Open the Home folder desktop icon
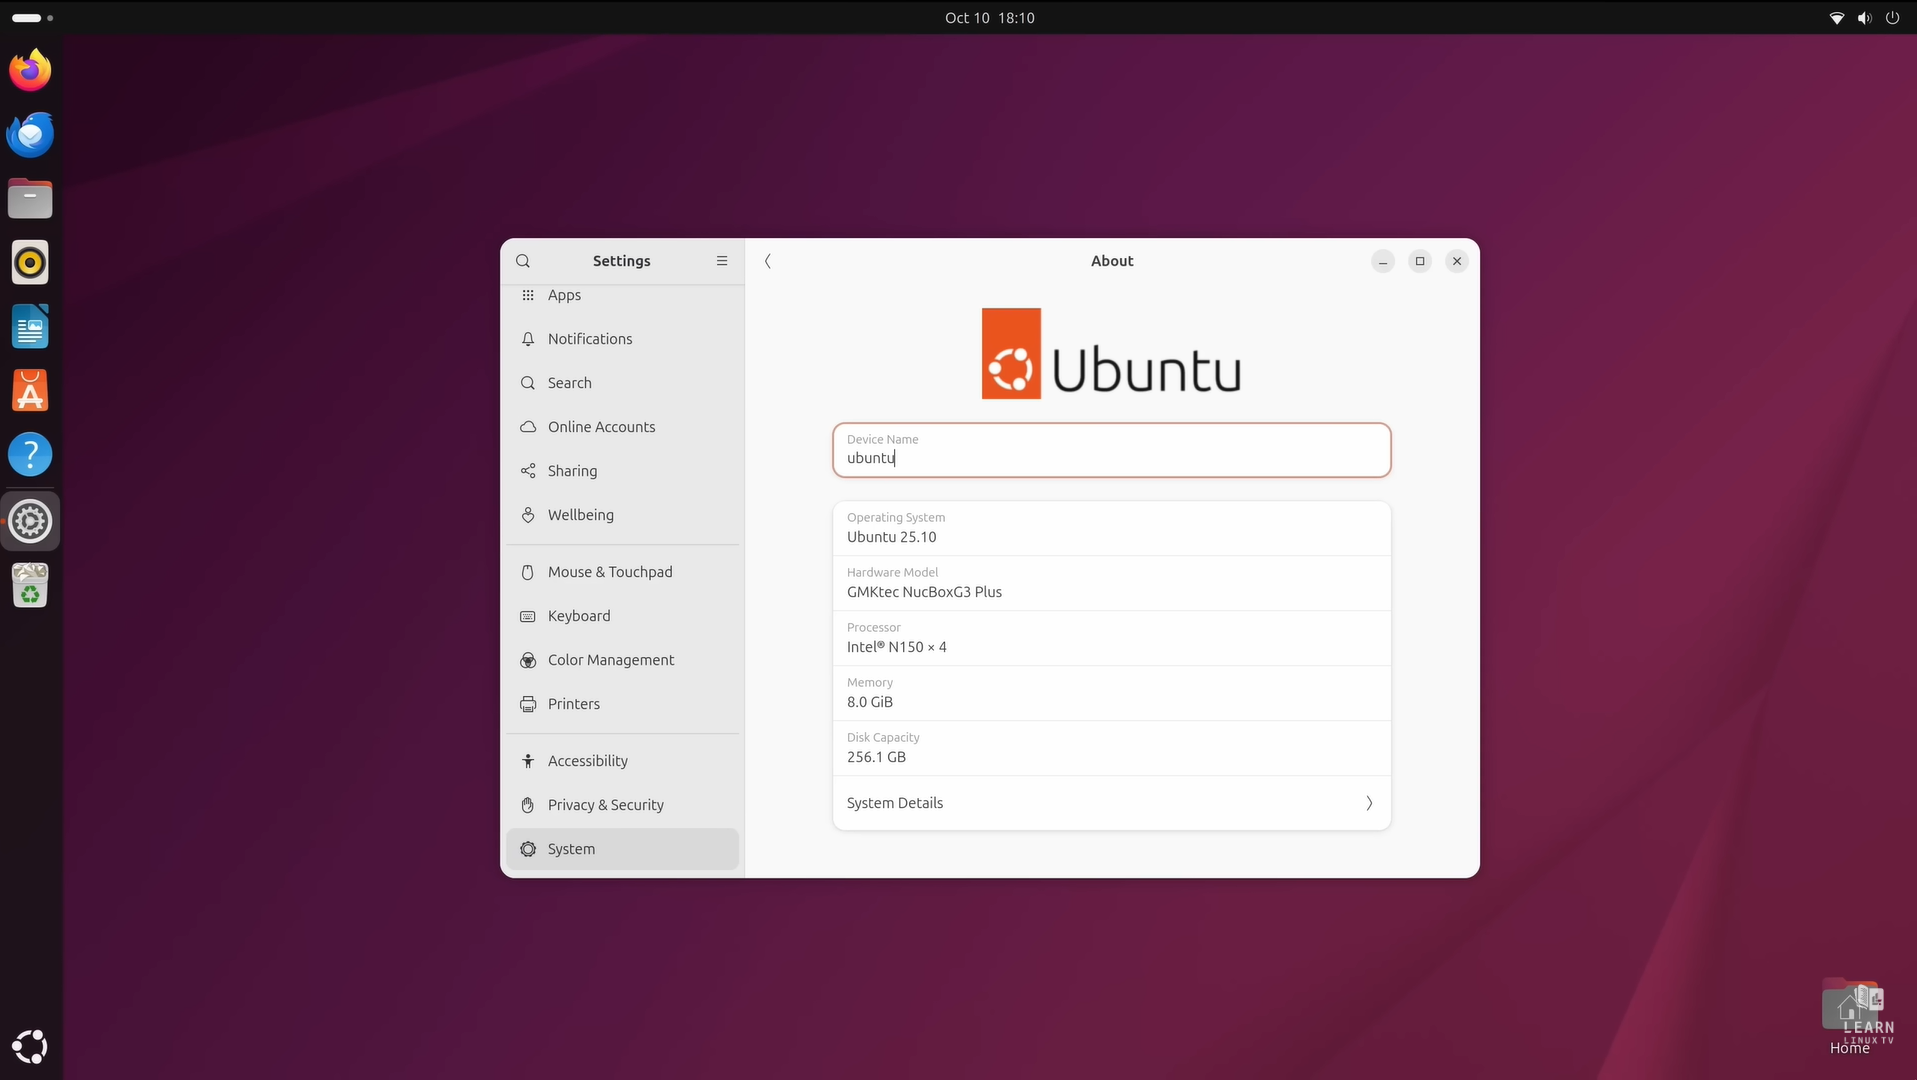This screenshot has width=1917, height=1080. click(1850, 1017)
